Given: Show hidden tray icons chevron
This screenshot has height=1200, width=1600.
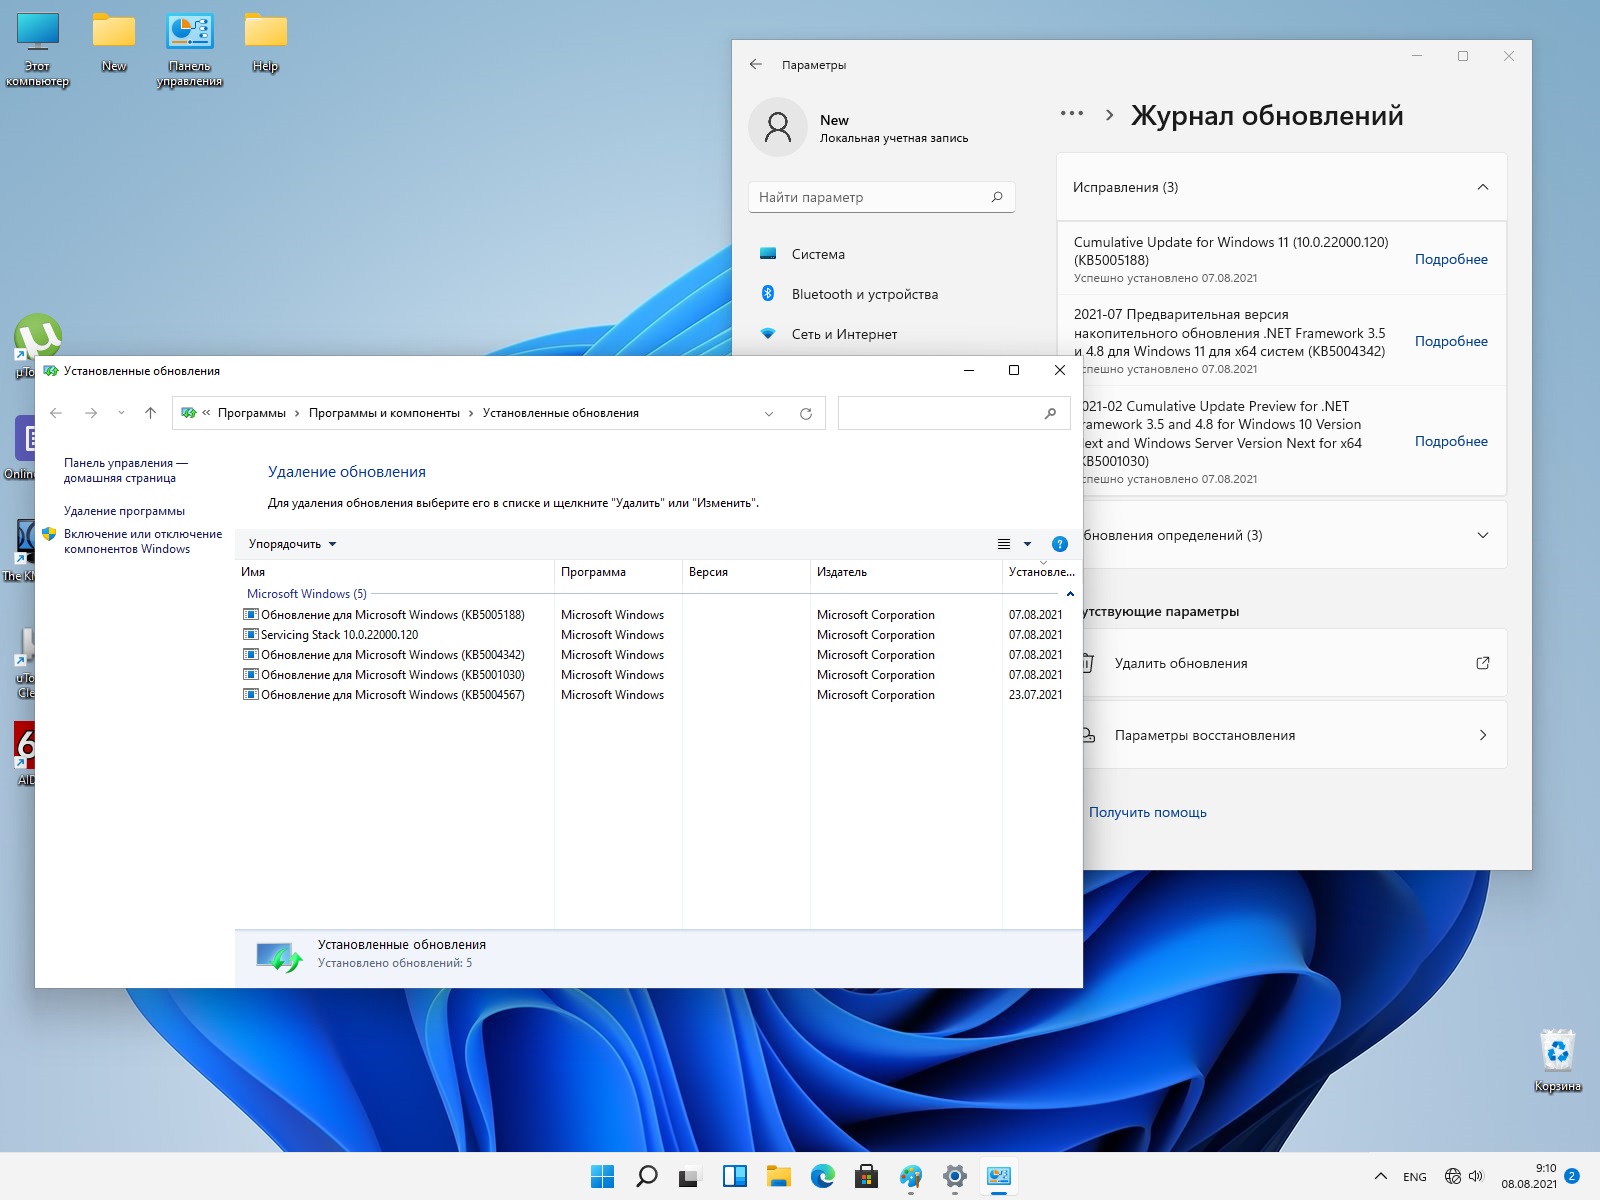Looking at the screenshot, I should pyautogui.click(x=1381, y=1177).
